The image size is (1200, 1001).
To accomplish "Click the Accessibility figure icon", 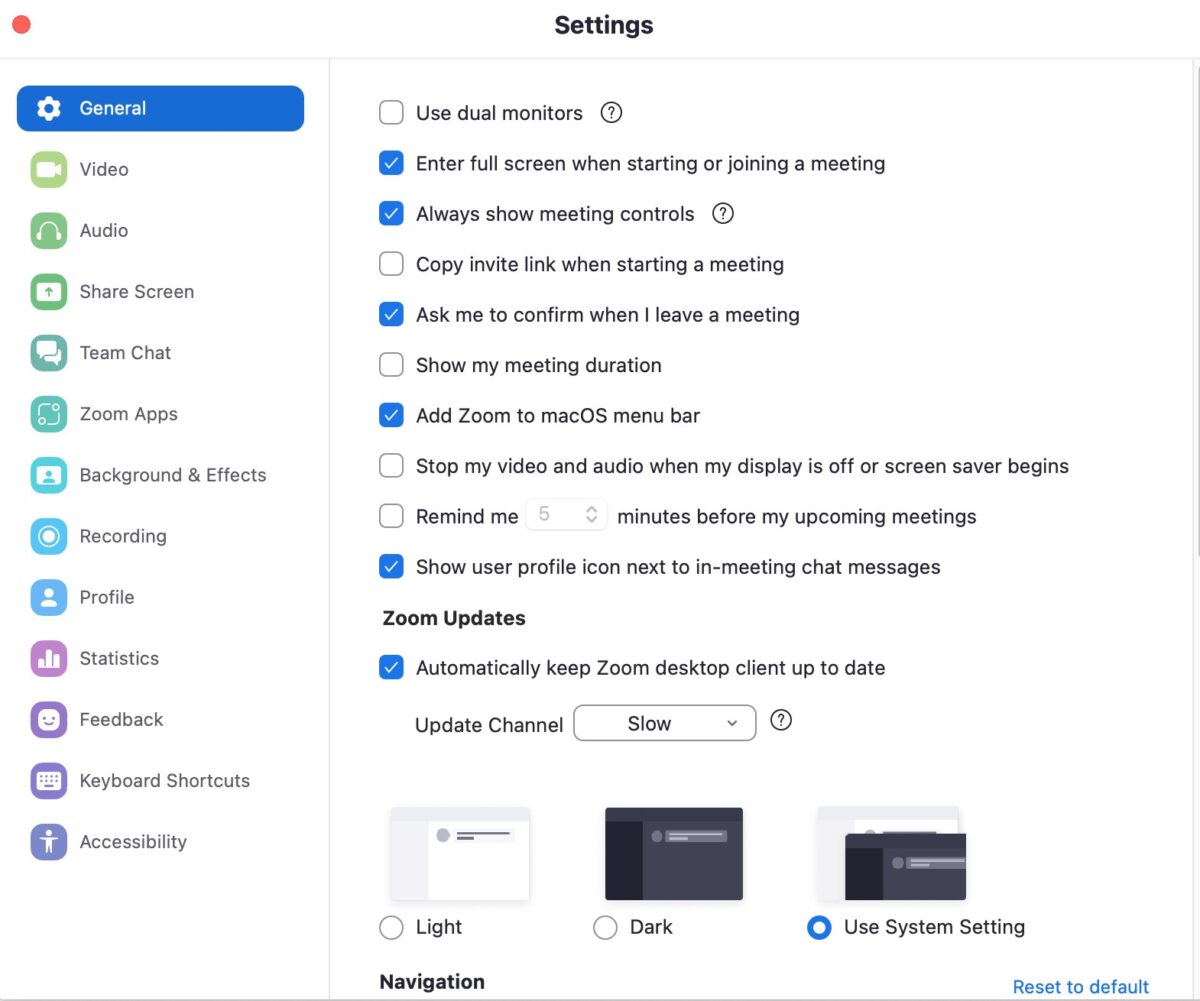I will (x=49, y=841).
